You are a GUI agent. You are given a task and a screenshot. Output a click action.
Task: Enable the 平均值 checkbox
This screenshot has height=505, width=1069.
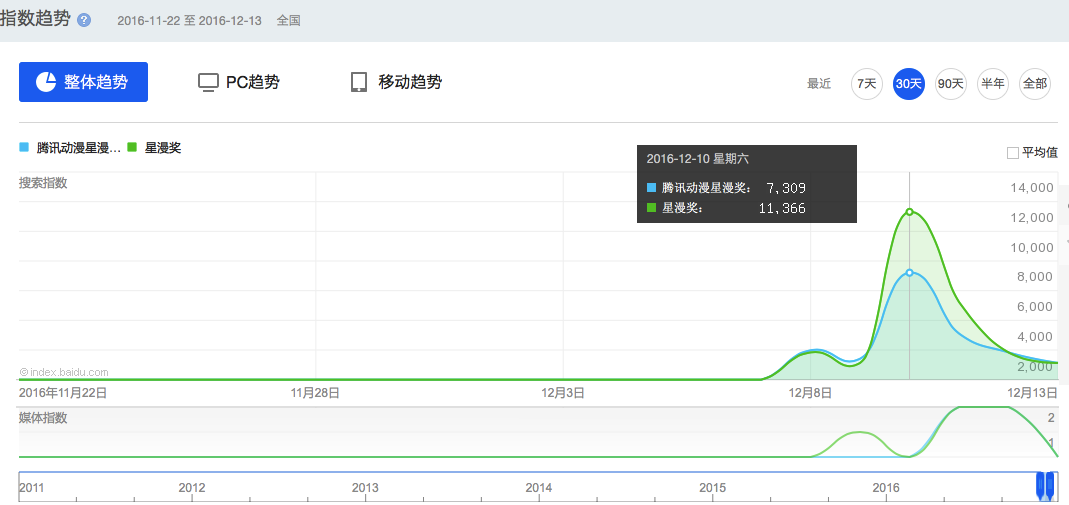(1013, 153)
